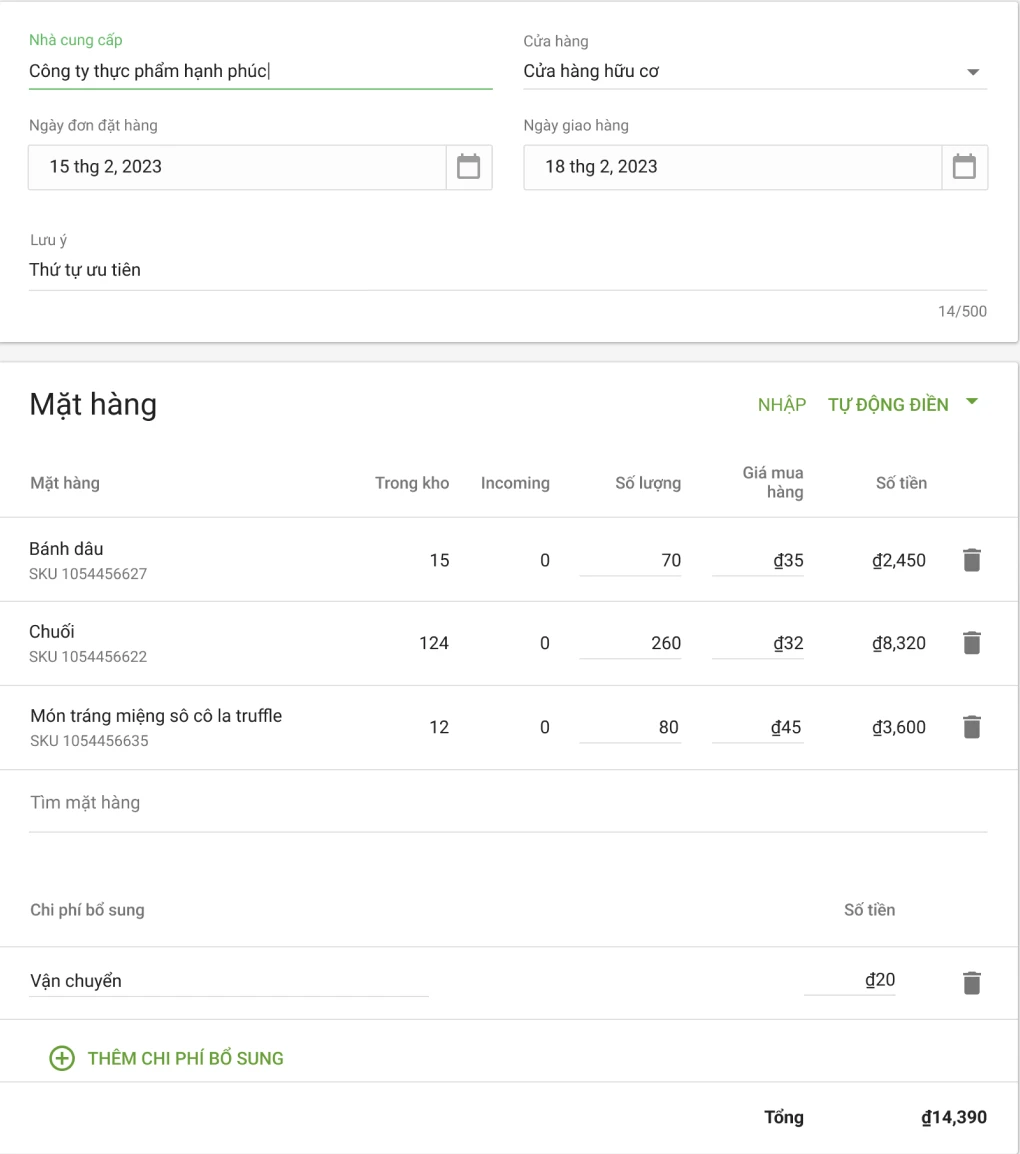Screen dimensions: 1020x1154
Task: Open calendar for Ngày đơn đặt hàng
Action: [x=468, y=167]
